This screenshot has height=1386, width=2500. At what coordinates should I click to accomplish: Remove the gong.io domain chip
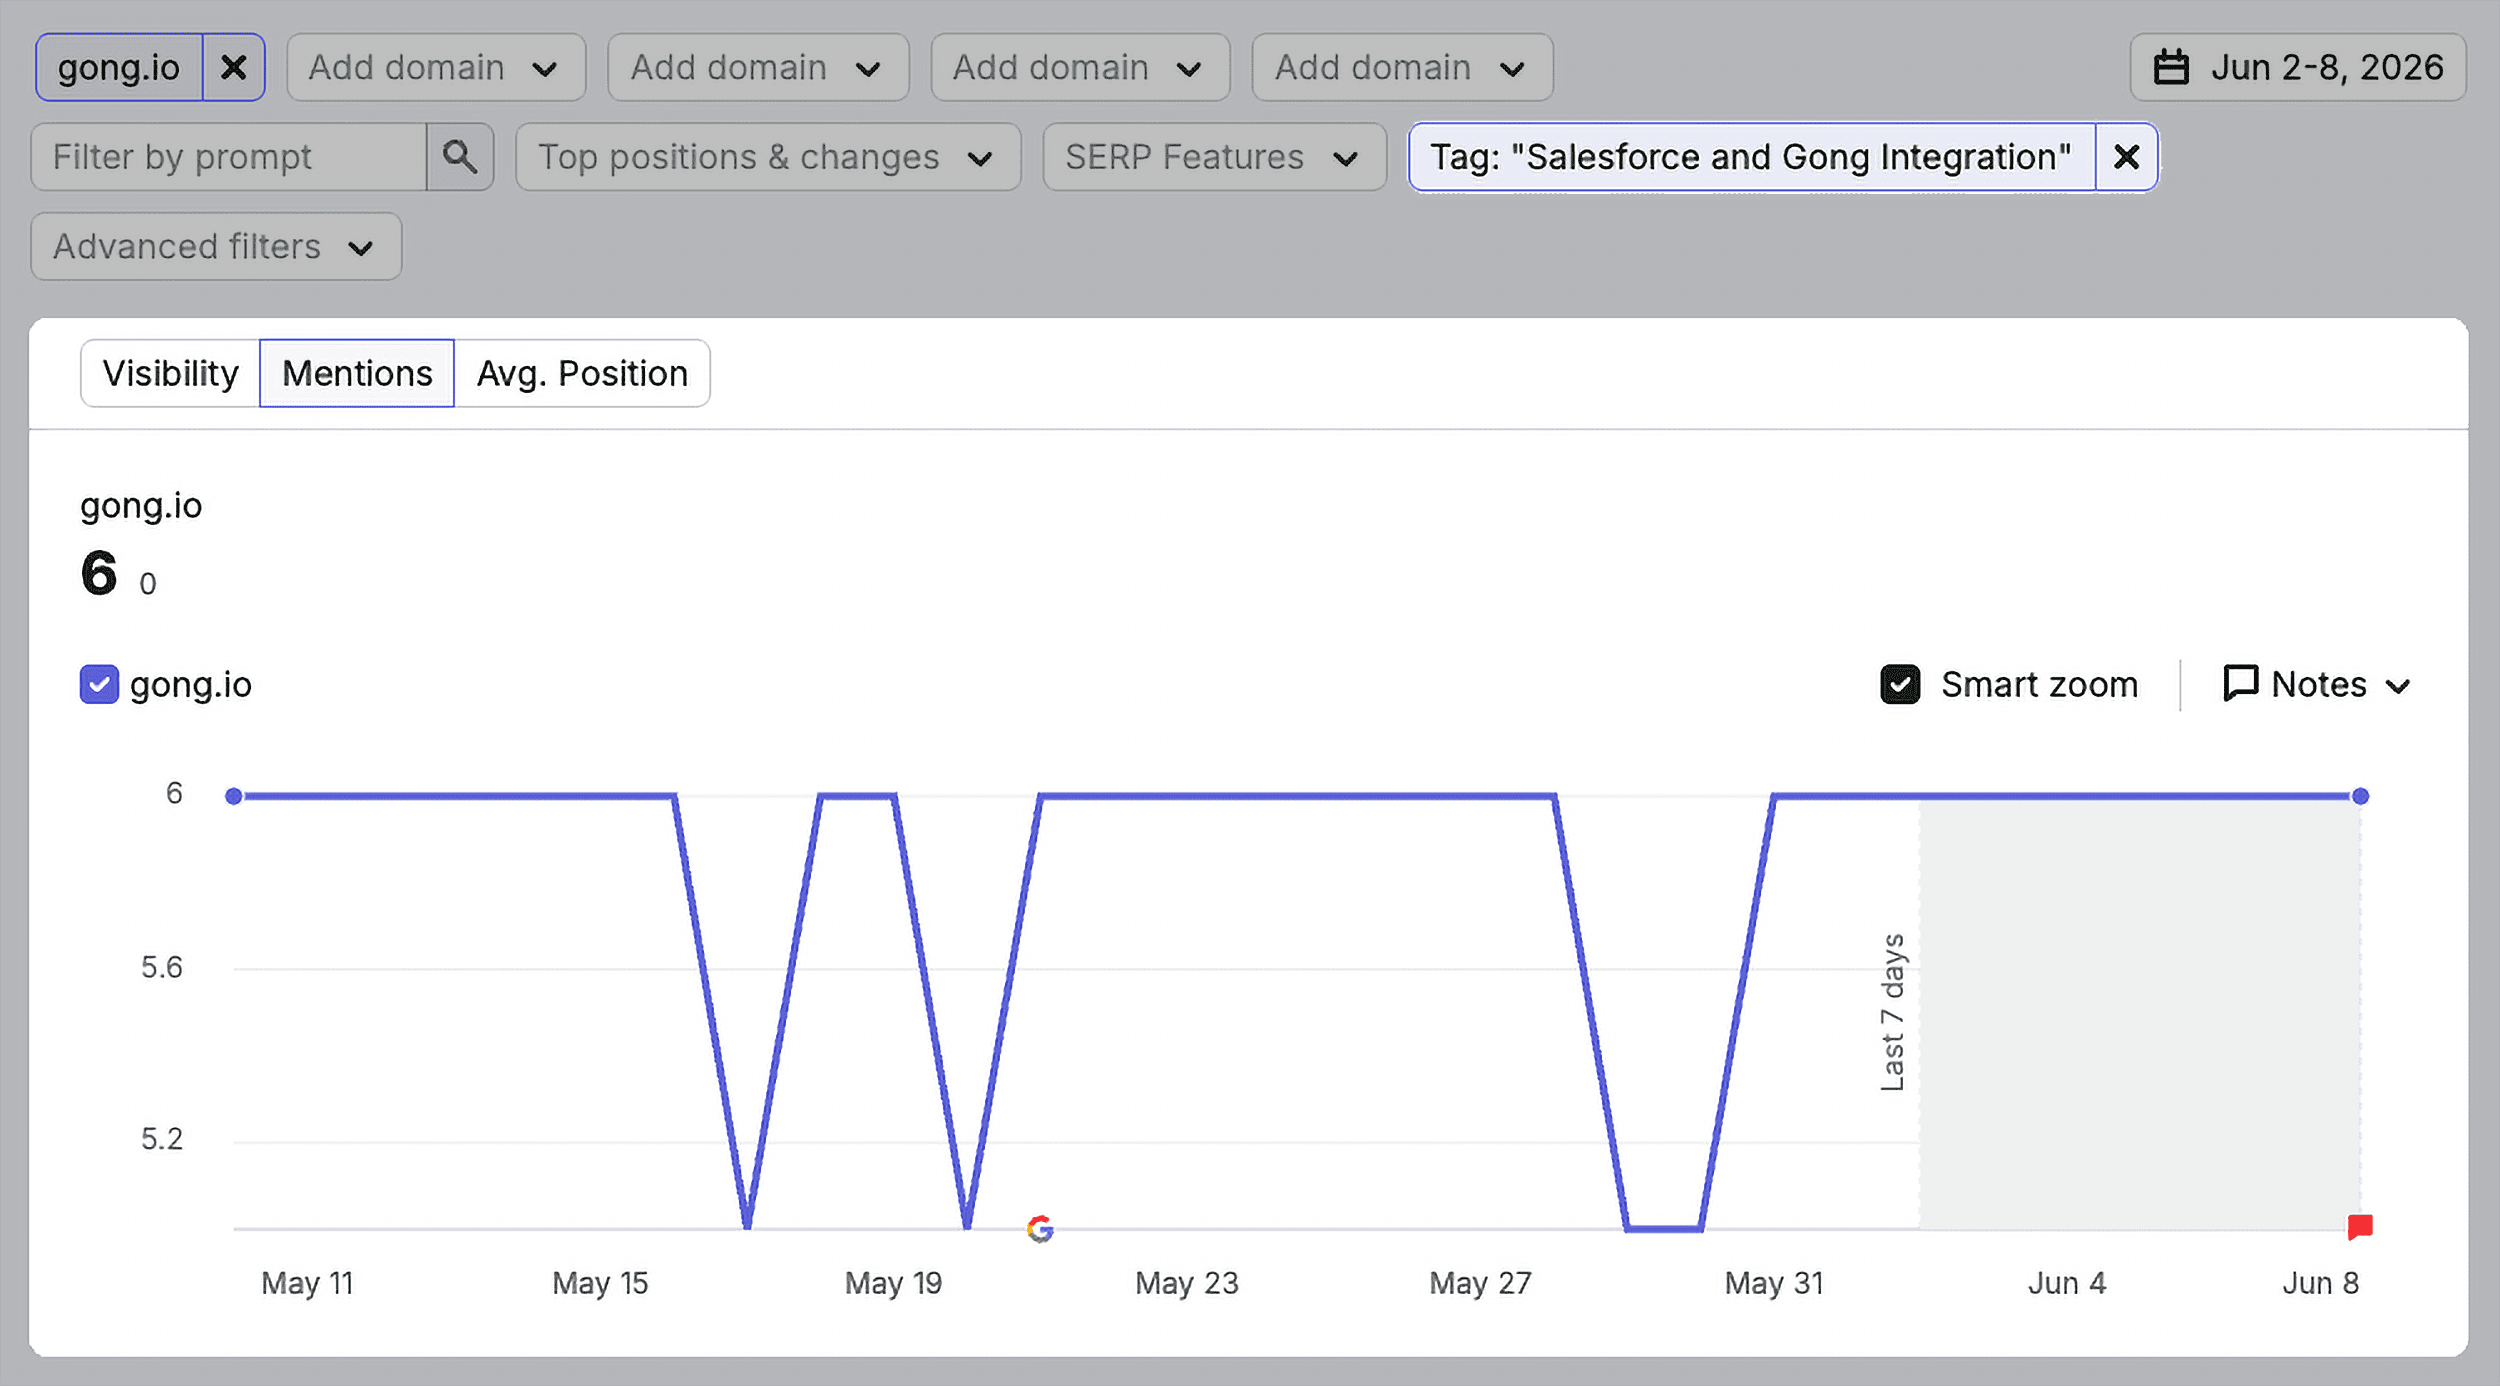[x=234, y=68]
